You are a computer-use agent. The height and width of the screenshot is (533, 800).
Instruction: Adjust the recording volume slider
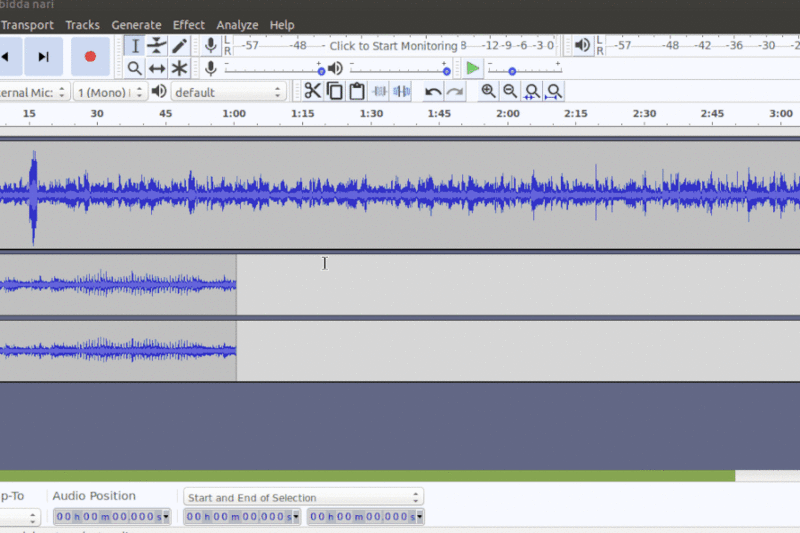[273, 69]
